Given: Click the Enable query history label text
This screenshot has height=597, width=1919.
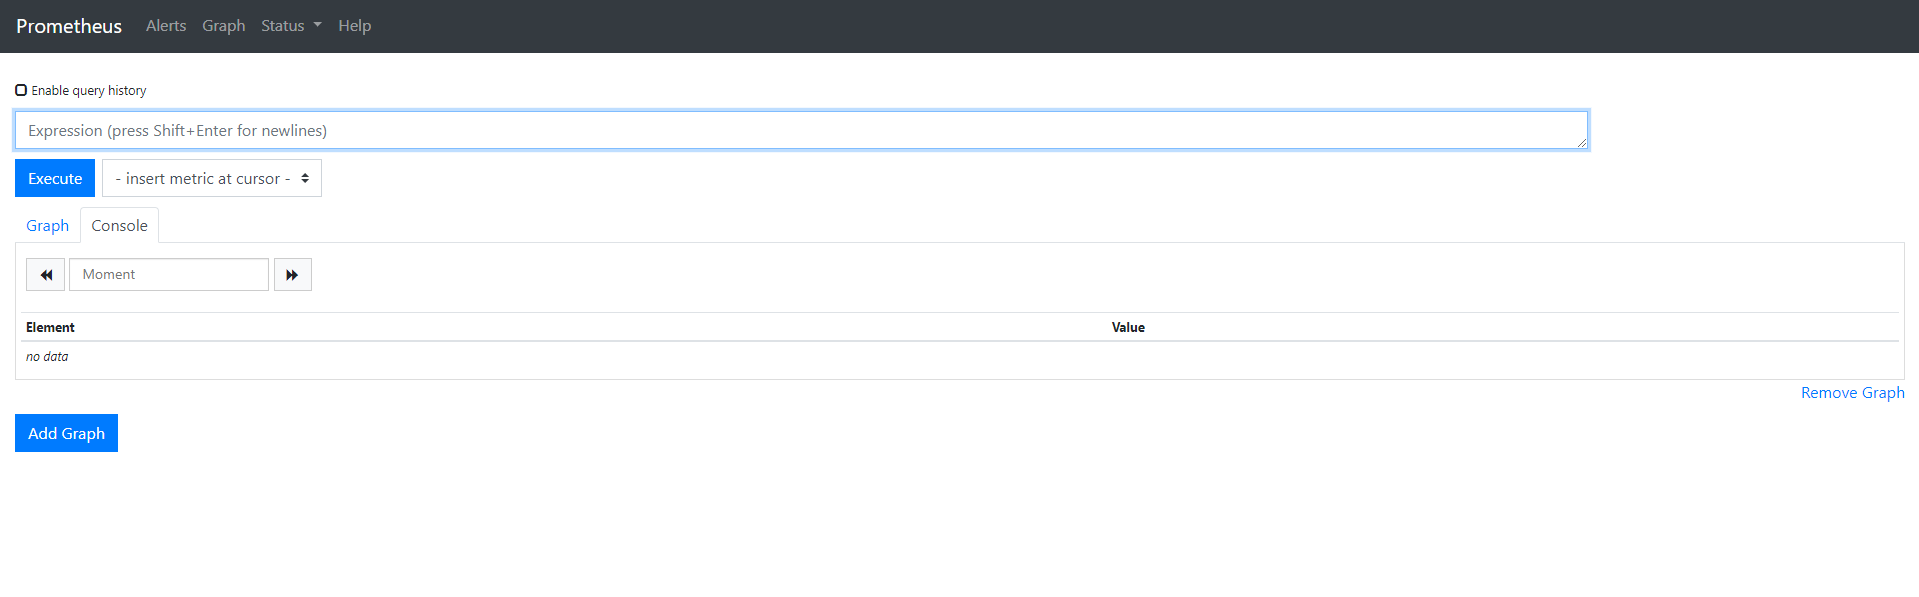Looking at the screenshot, I should [x=89, y=90].
